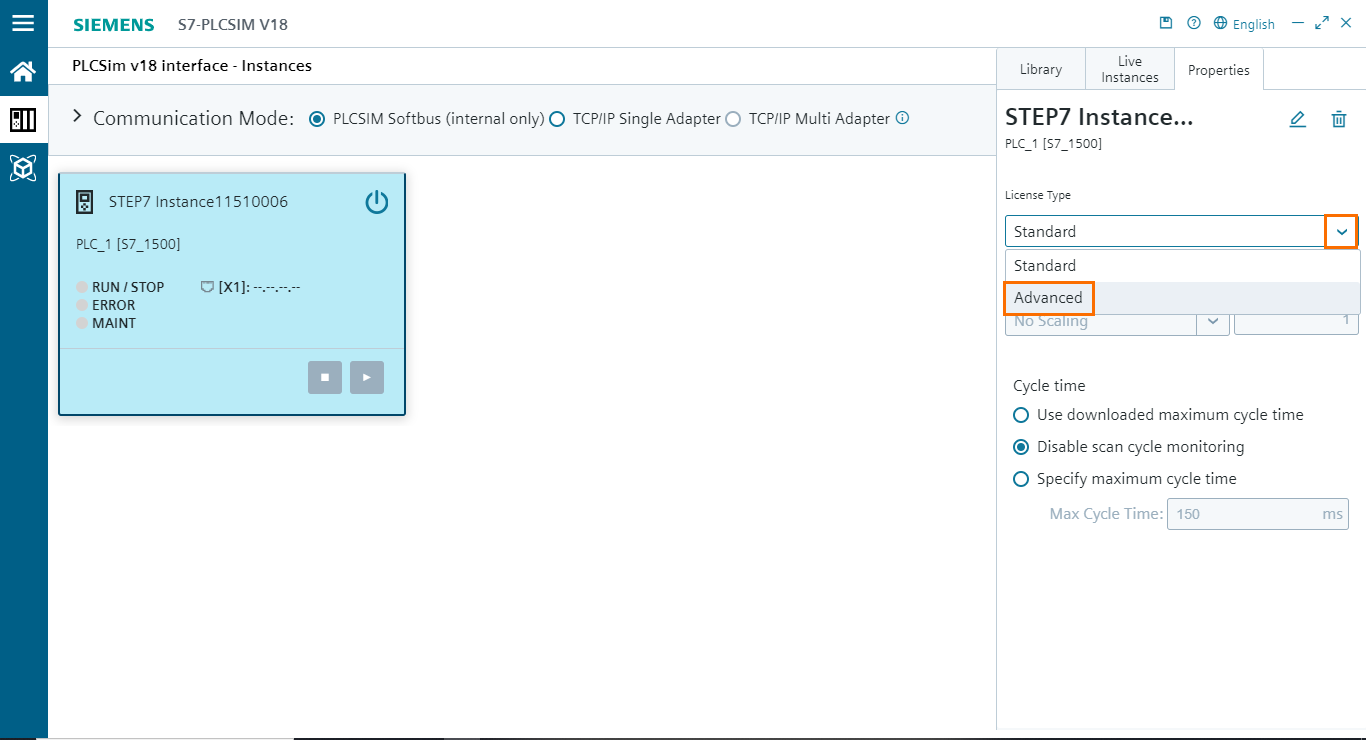Delete the instance with the trash icon
The width and height of the screenshot is (1366, 740).
pyautogui.click(x=1339, y=119)
